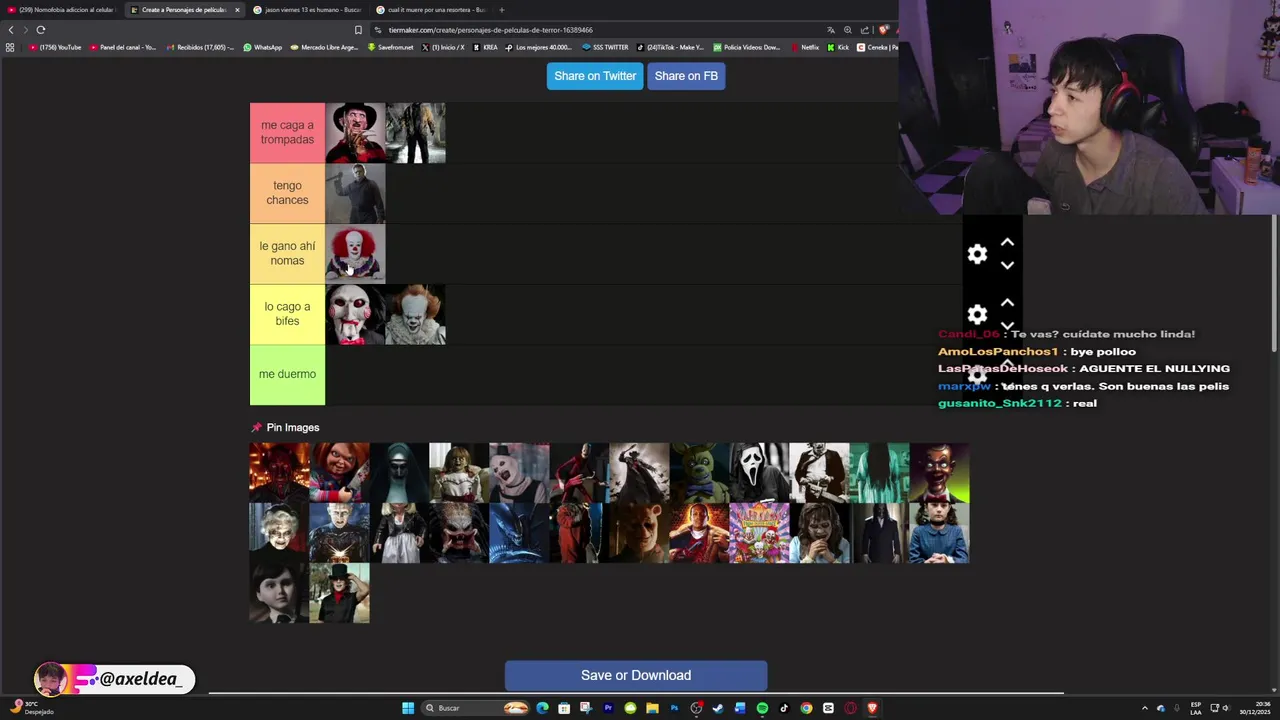Reload the tiermaker page
The height and width of the screenshot is (720, 1280).
point(40,30)
